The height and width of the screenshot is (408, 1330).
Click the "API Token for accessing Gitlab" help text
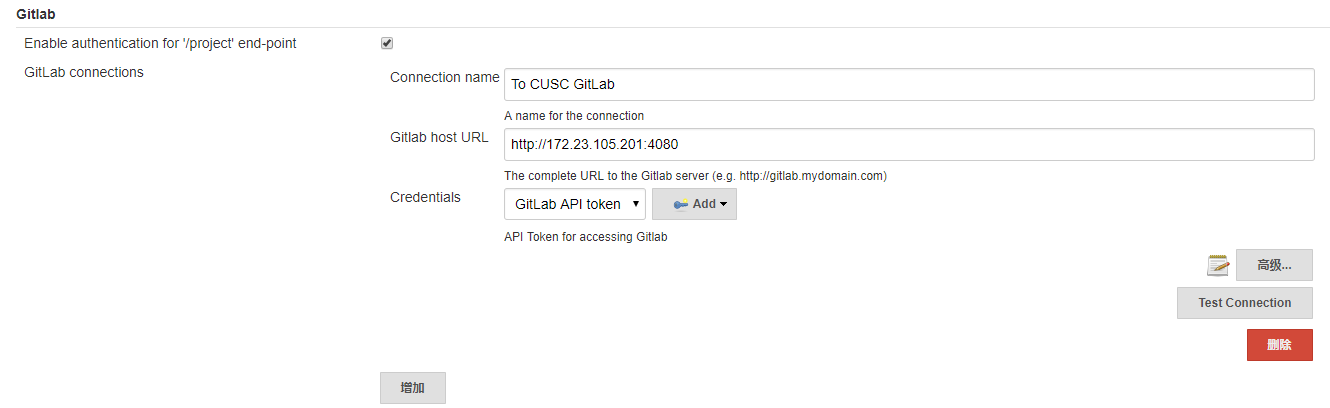(586, 237)
